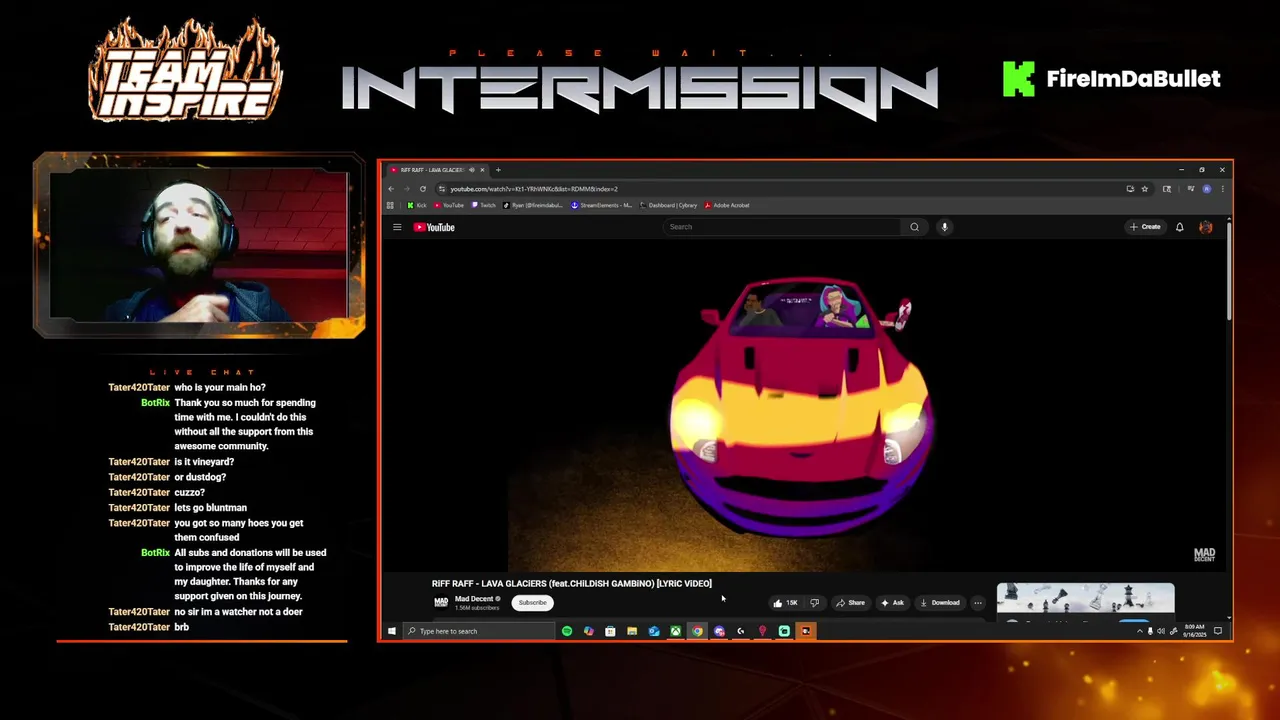Start voice search with microphone icon

tap(944, 227)
